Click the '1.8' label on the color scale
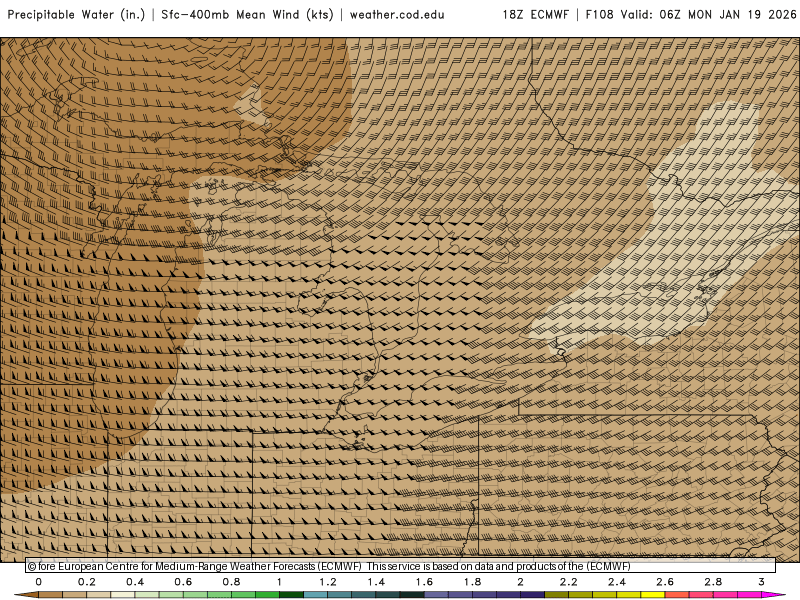The height and width of the screenshot is (600, 800). point(472,582)
